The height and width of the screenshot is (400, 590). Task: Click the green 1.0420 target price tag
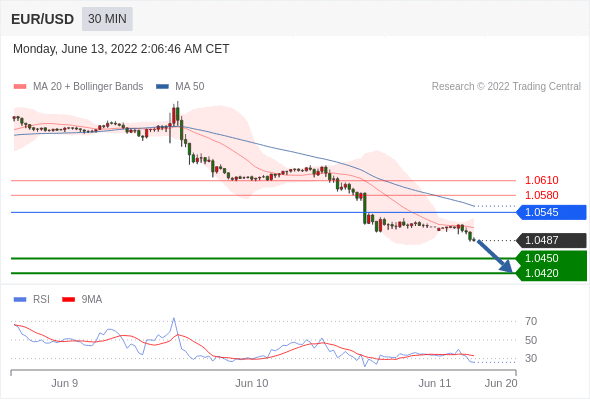(x=552, y=273)
